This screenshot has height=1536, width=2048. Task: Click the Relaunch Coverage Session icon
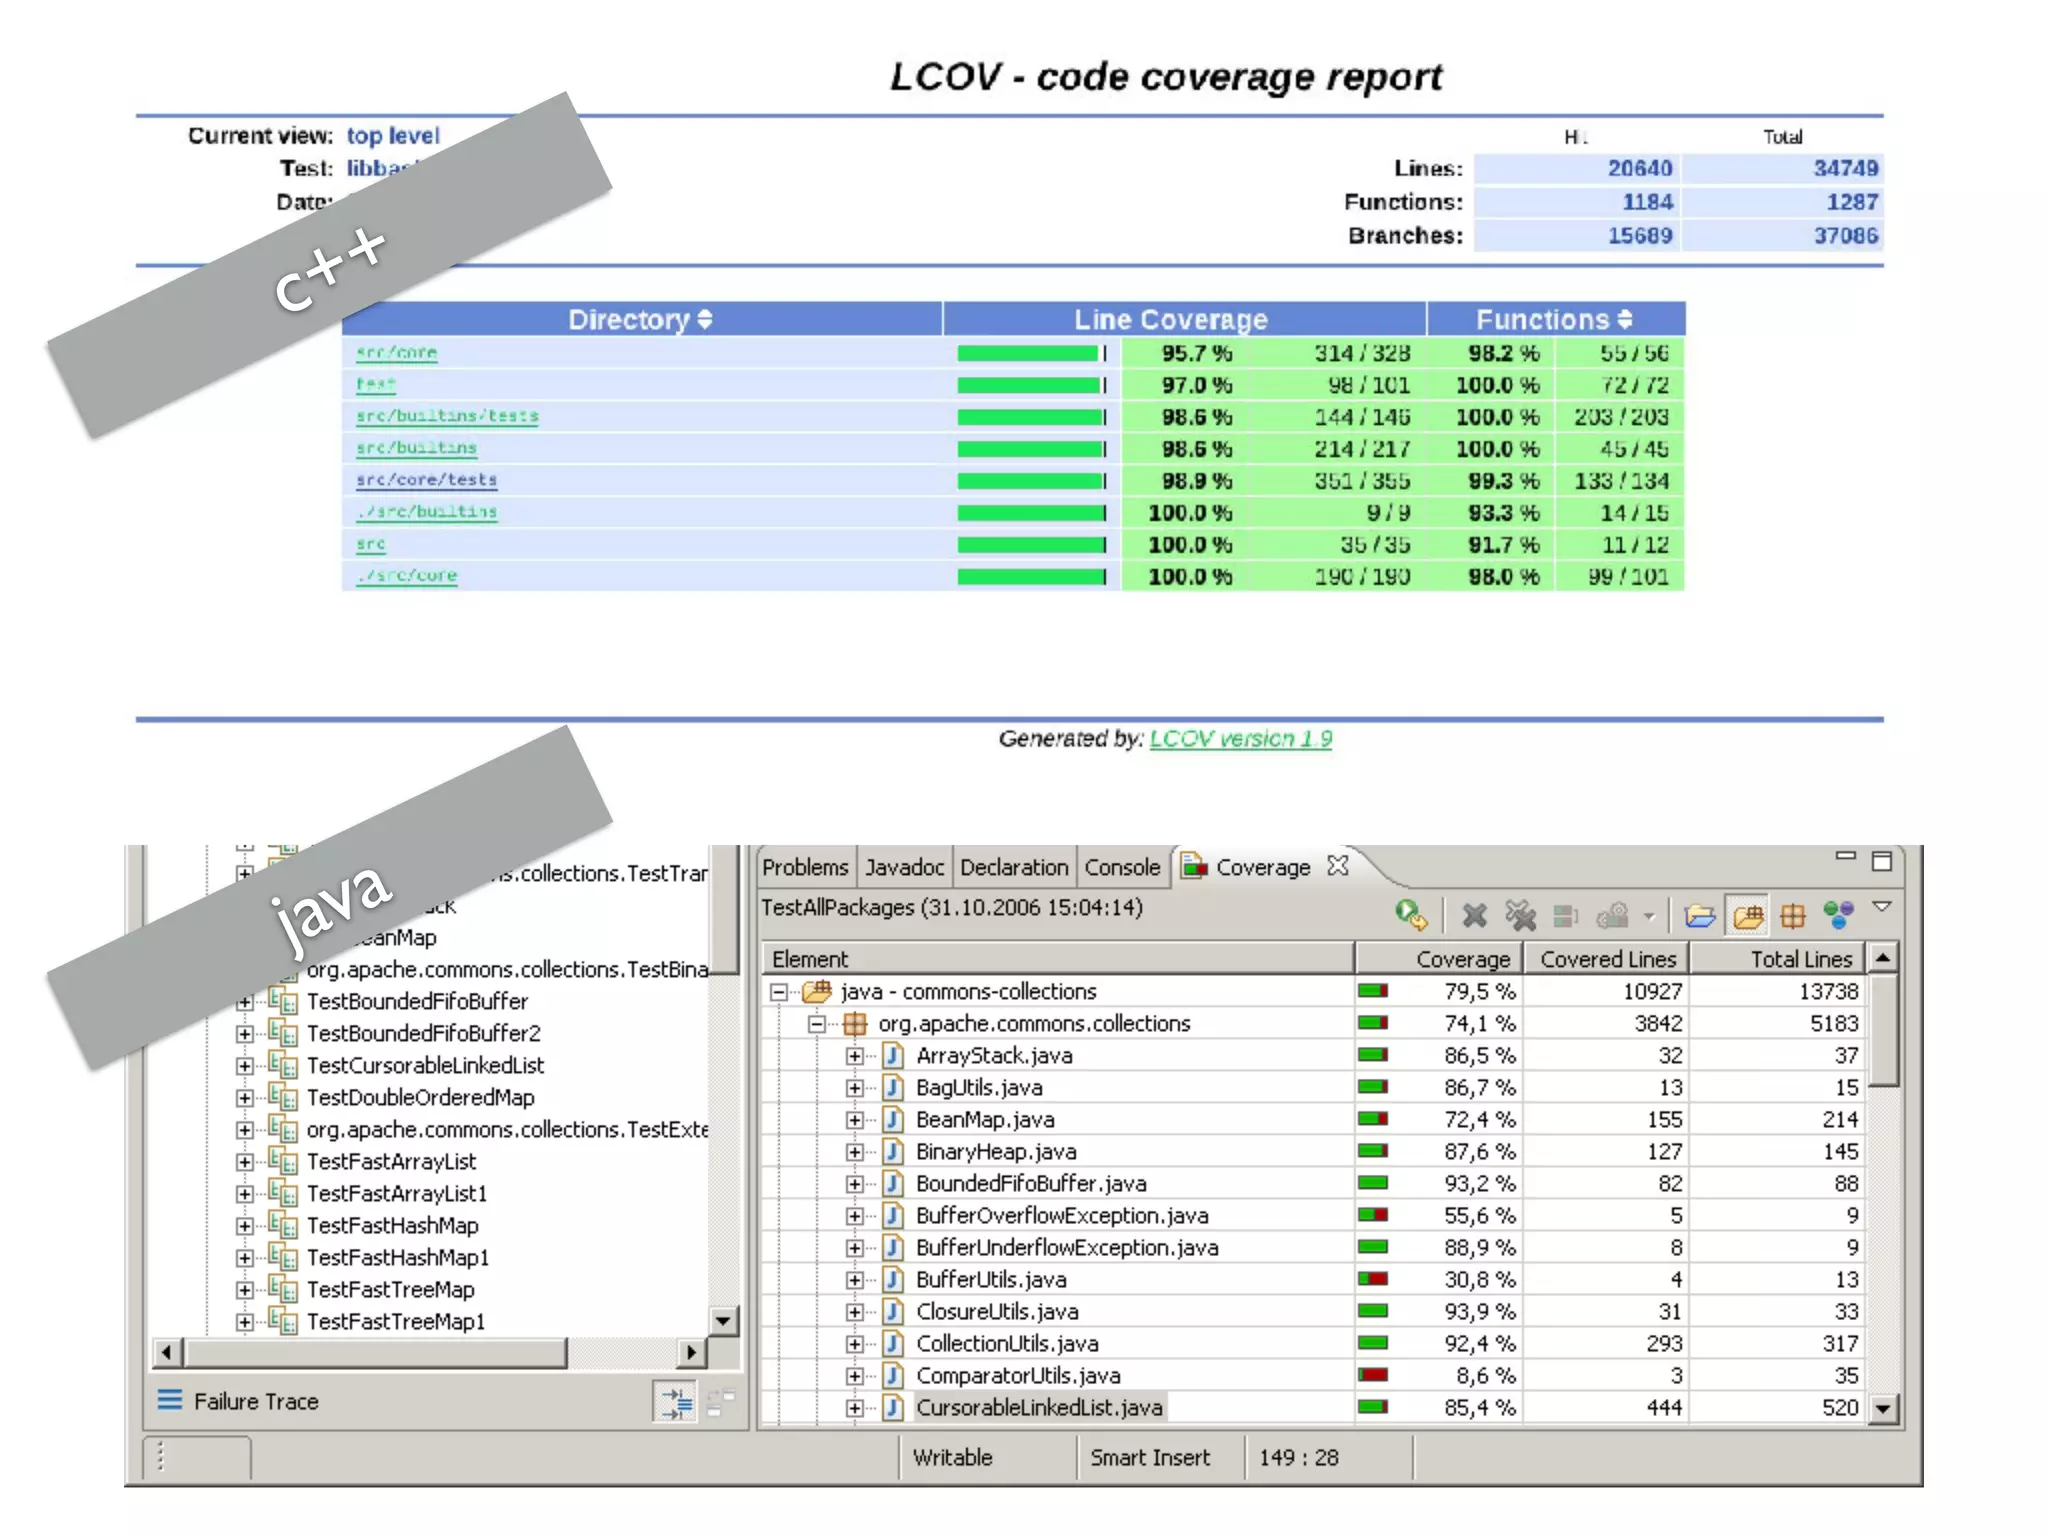tap(1410, 914)
